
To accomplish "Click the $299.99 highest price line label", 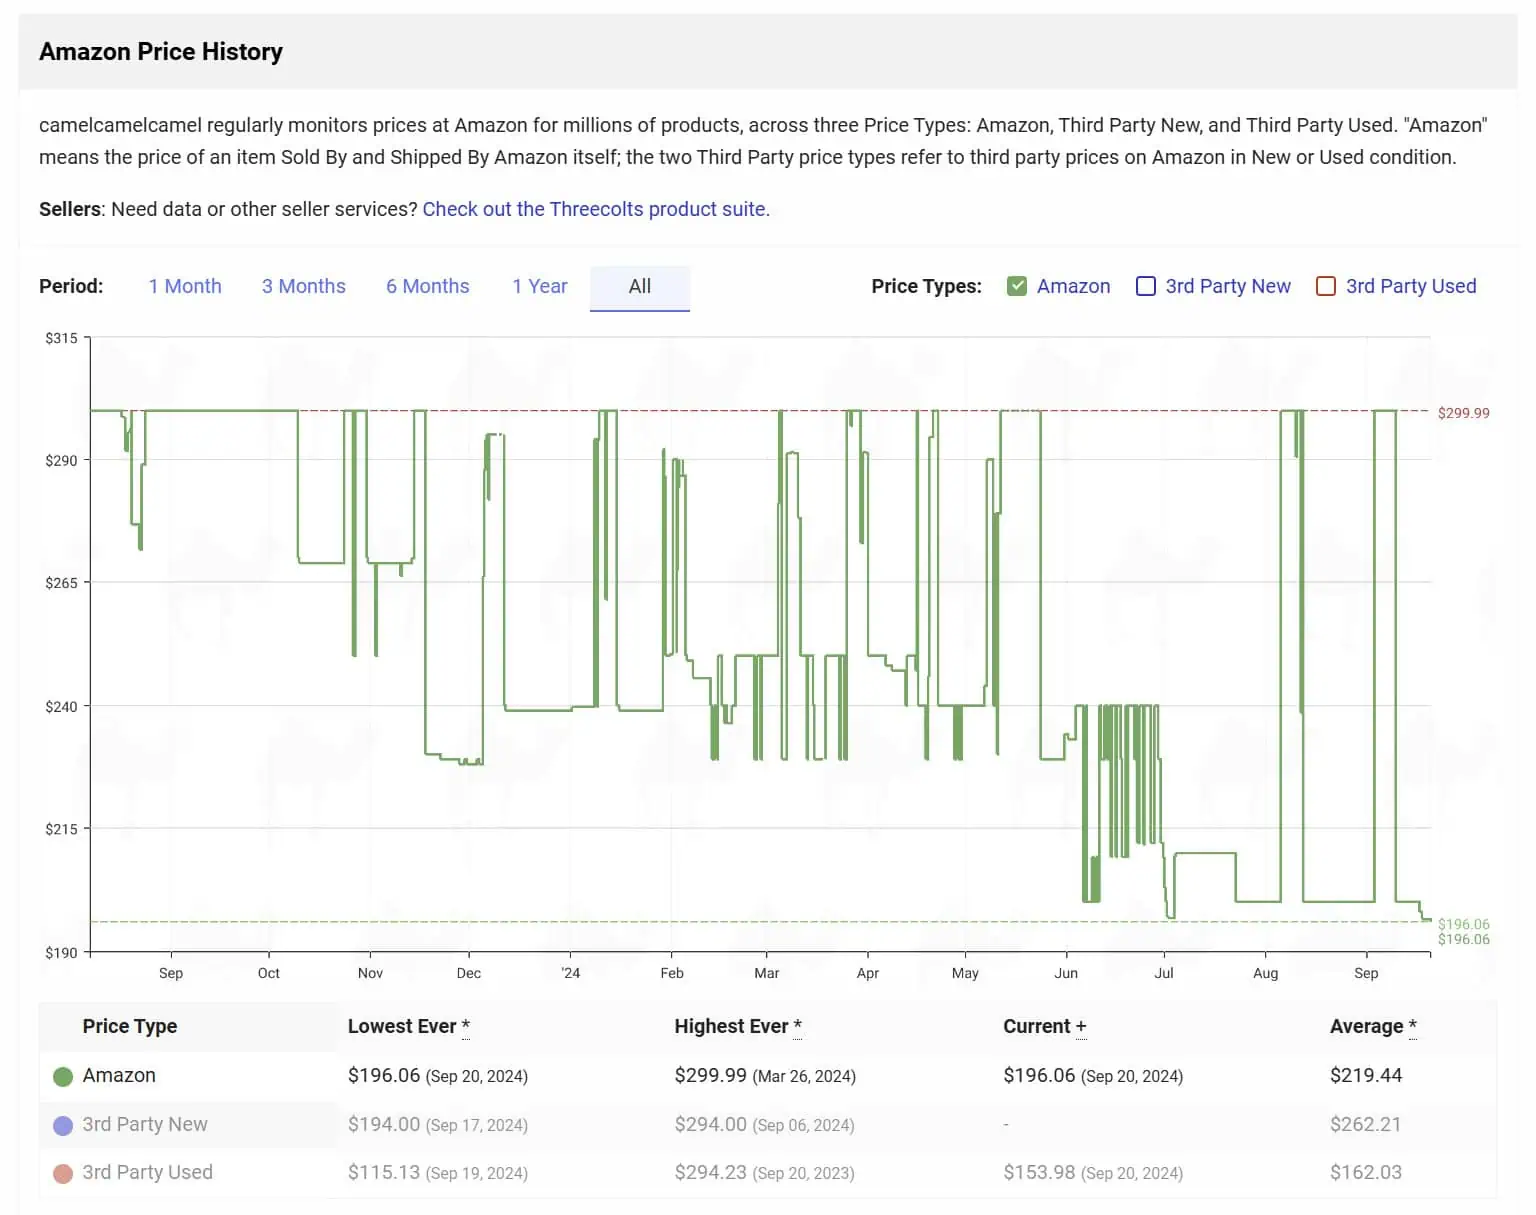I will pos(1463,413).
